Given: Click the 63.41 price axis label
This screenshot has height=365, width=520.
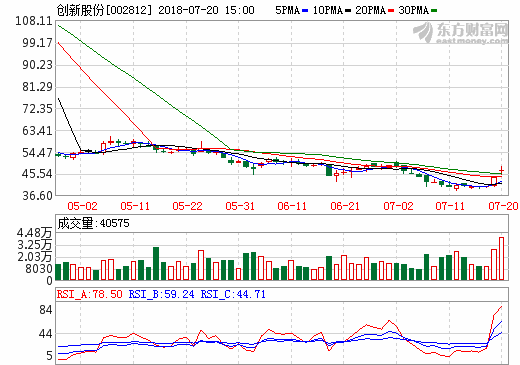Looking at the screenshot, I should coord(37,131).
